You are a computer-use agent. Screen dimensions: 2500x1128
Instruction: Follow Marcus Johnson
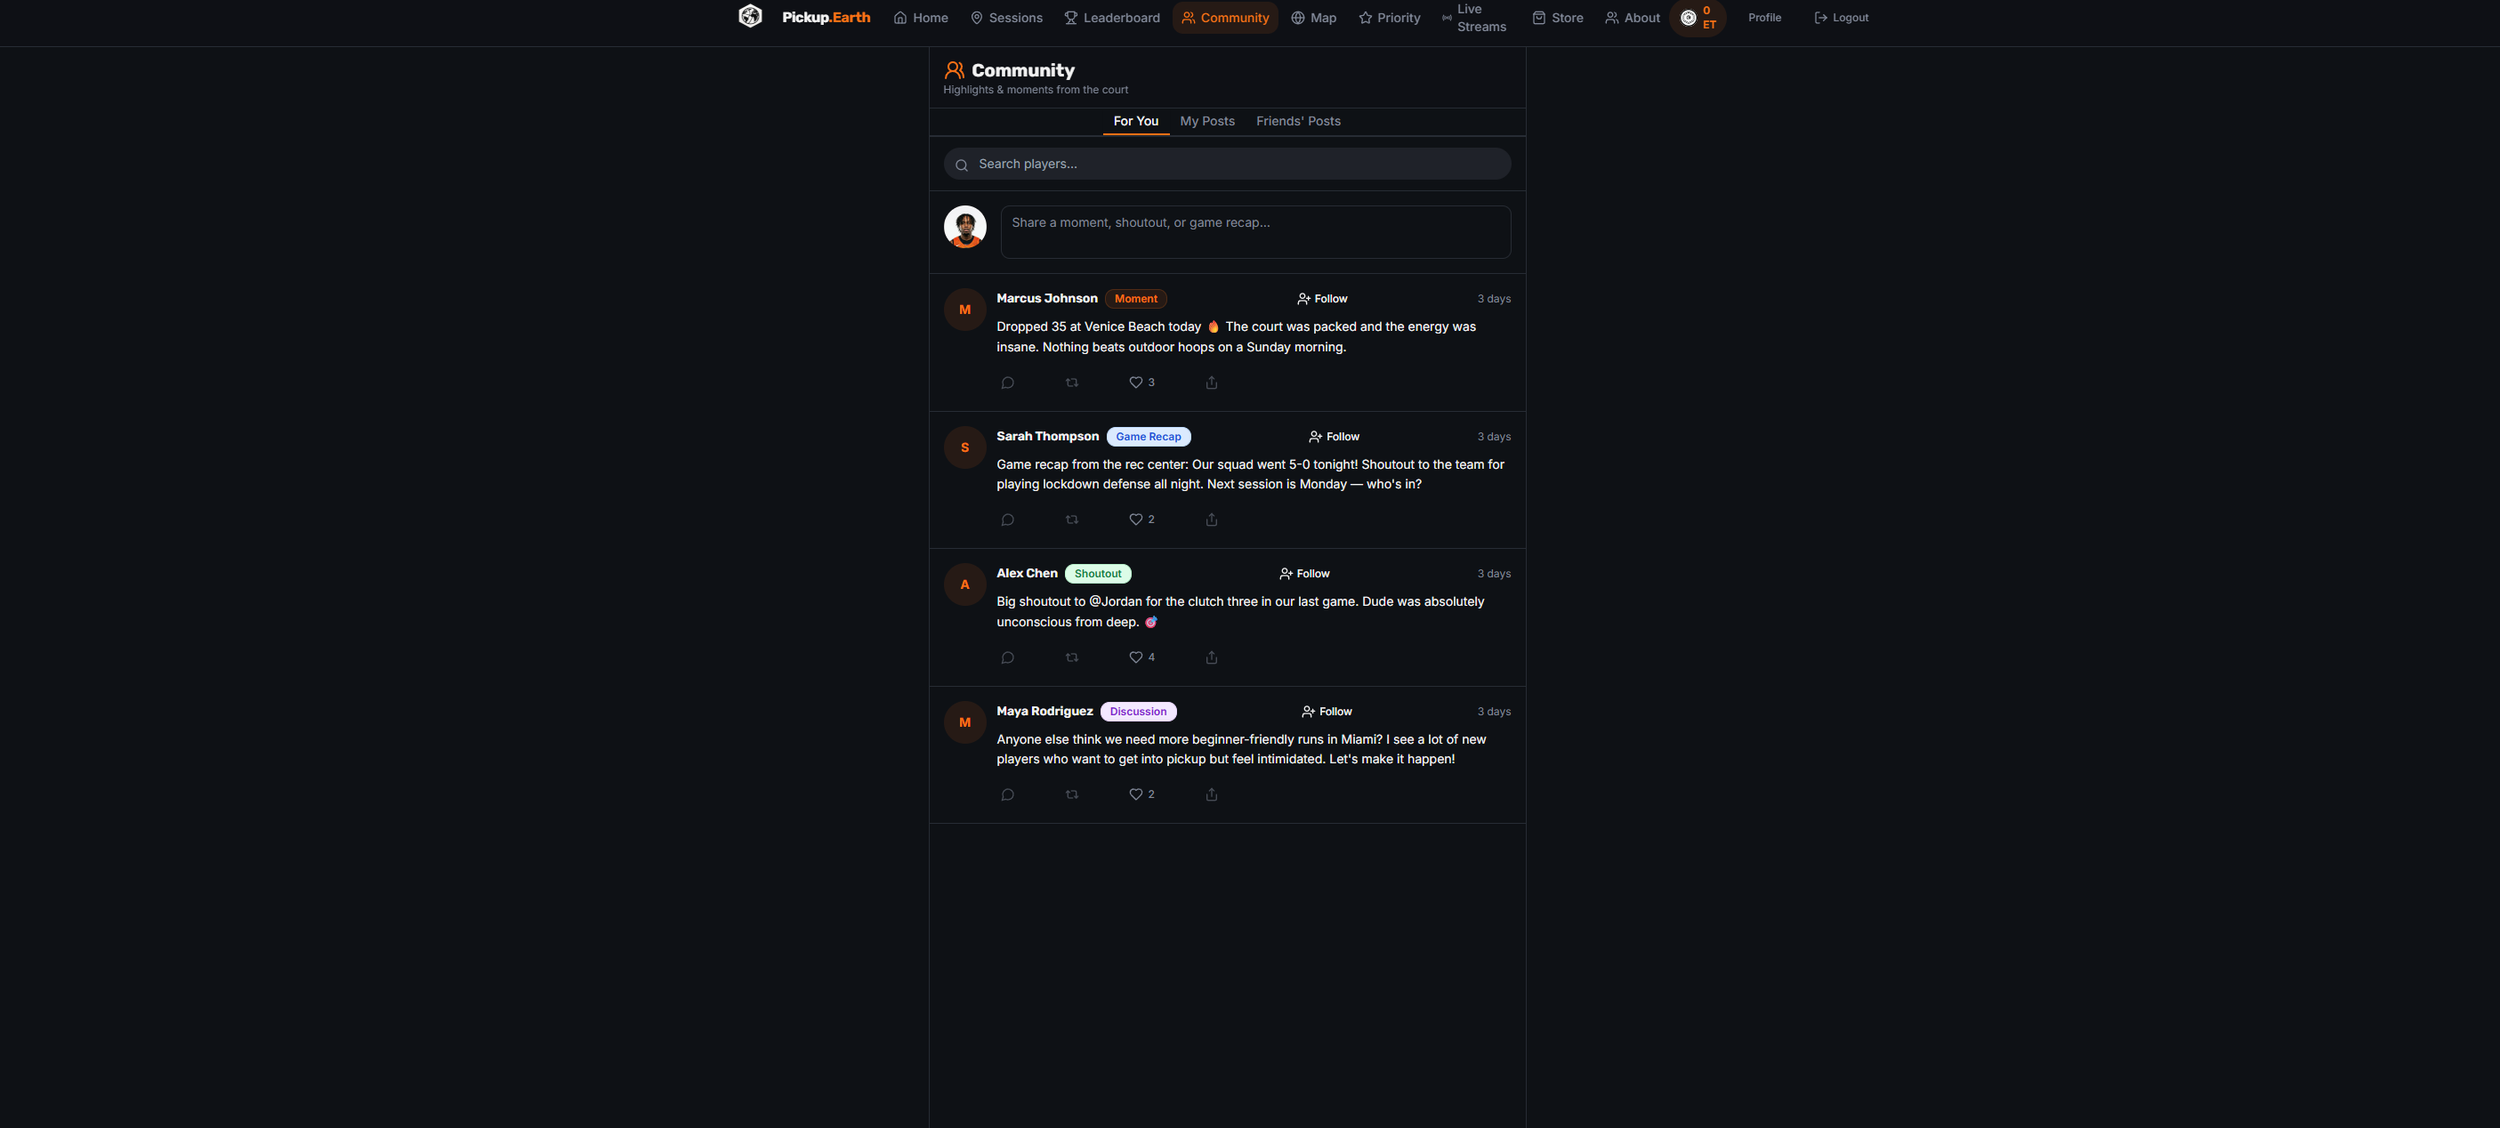(x=1322, y=299)
